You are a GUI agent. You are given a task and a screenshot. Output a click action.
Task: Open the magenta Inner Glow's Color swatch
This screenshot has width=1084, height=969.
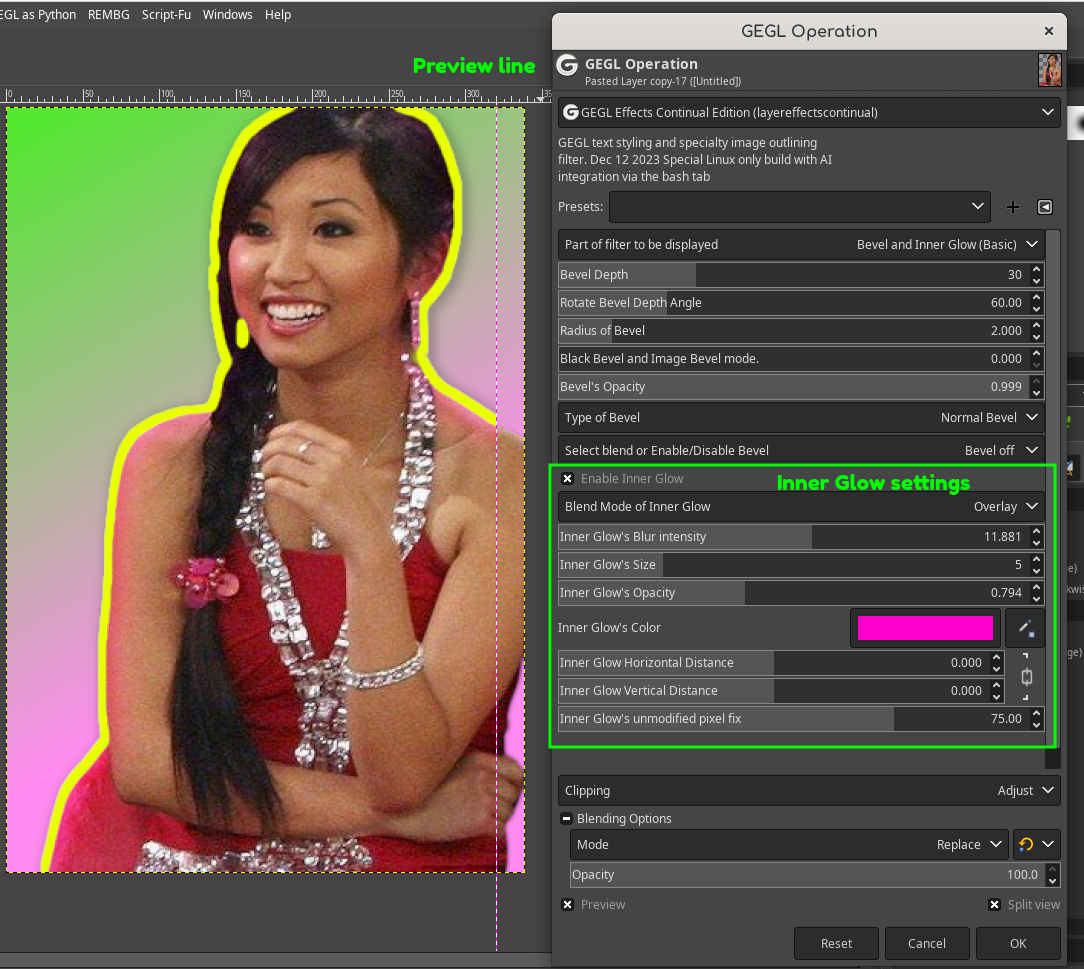[925, 628]
